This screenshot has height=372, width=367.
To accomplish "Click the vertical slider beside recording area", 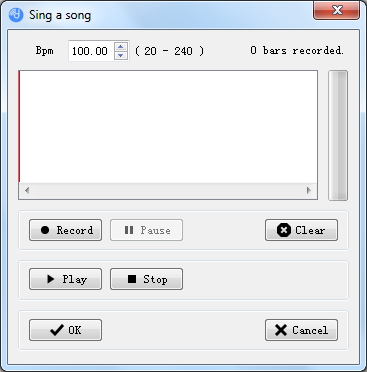I will [338, 135].
